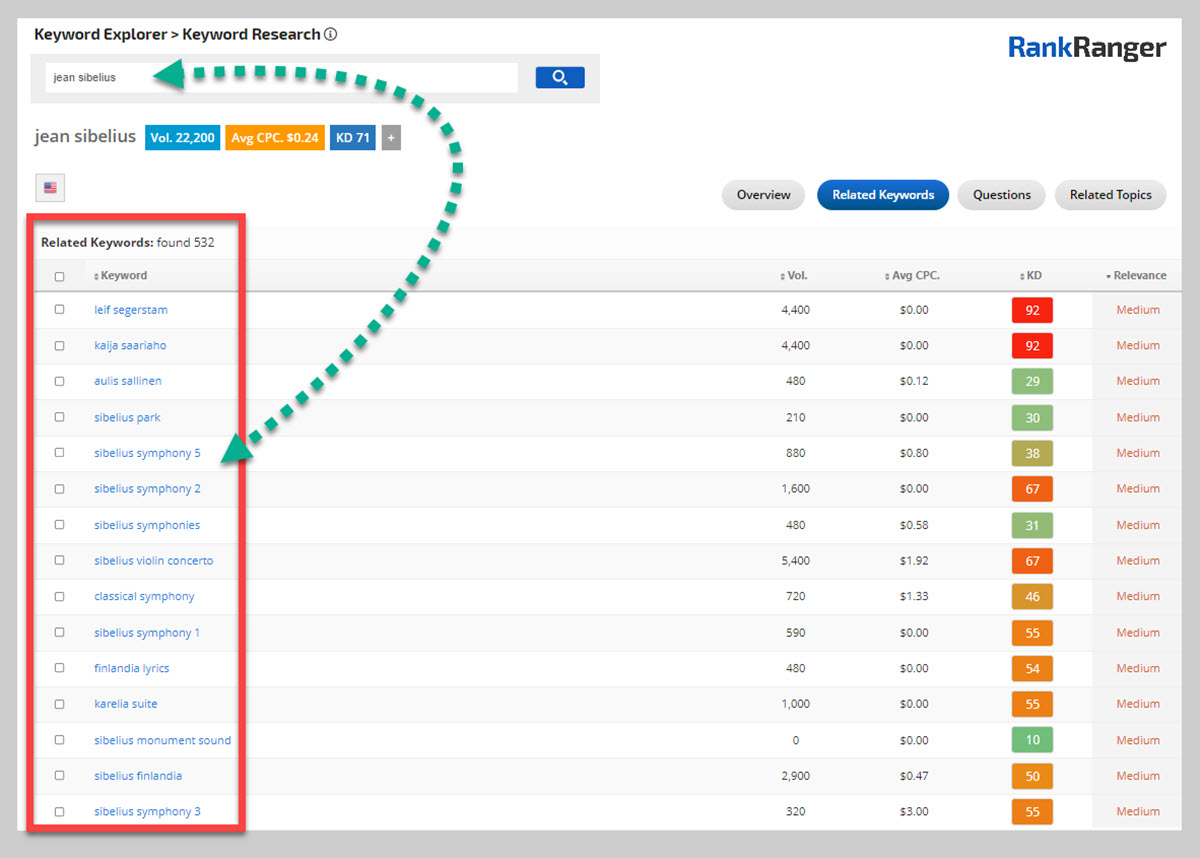Image resolution: width=1200 pixels, height=858 pixels.
Task: Click the 5,400 volume cell
Action: [795, 560]
